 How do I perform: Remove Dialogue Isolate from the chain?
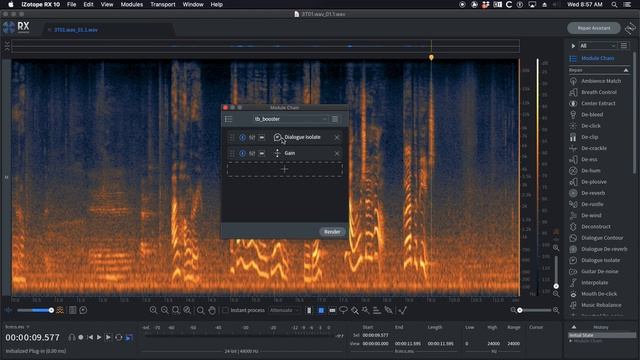point(337,138)
